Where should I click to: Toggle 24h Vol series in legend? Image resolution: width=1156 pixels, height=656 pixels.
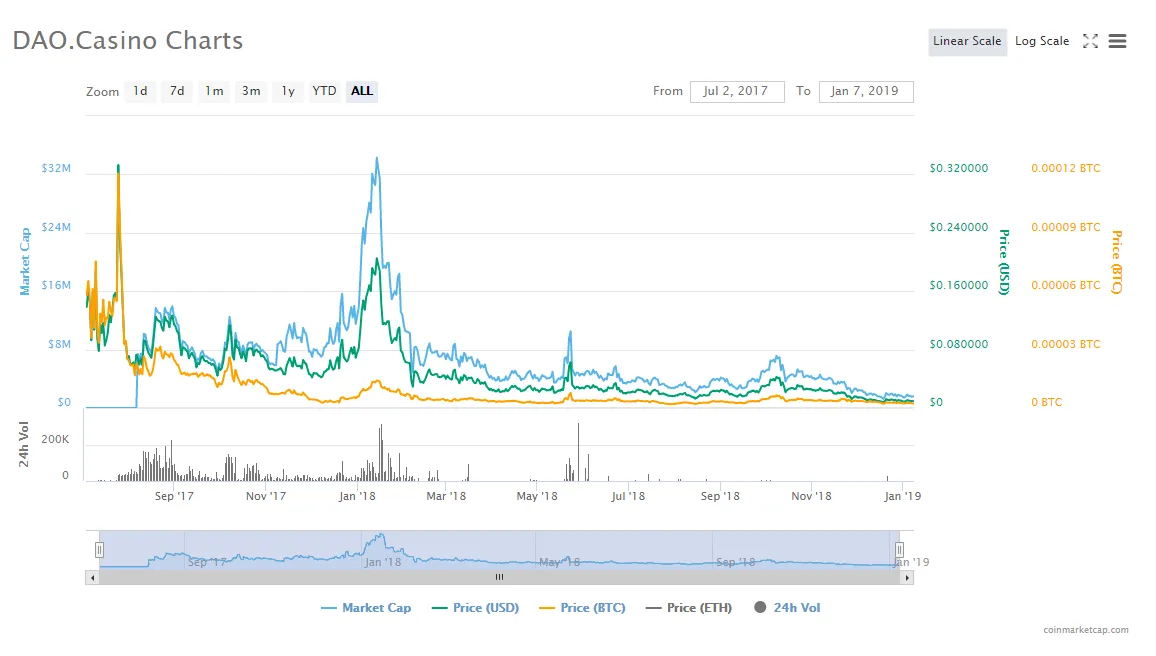787,607
